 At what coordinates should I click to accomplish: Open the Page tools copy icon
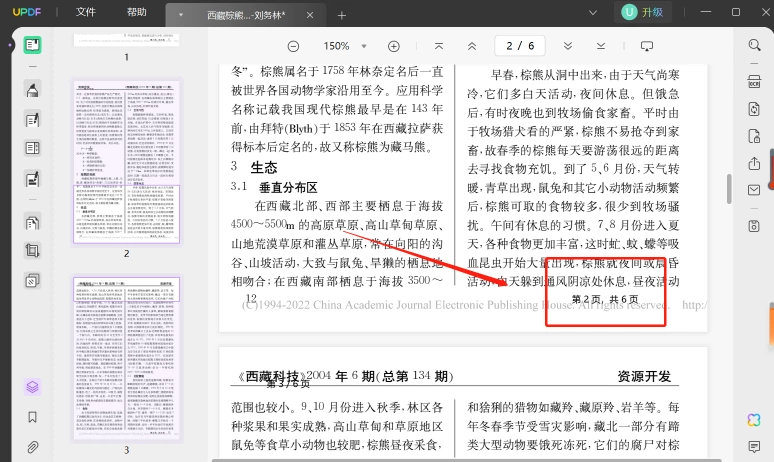point(33,223)
